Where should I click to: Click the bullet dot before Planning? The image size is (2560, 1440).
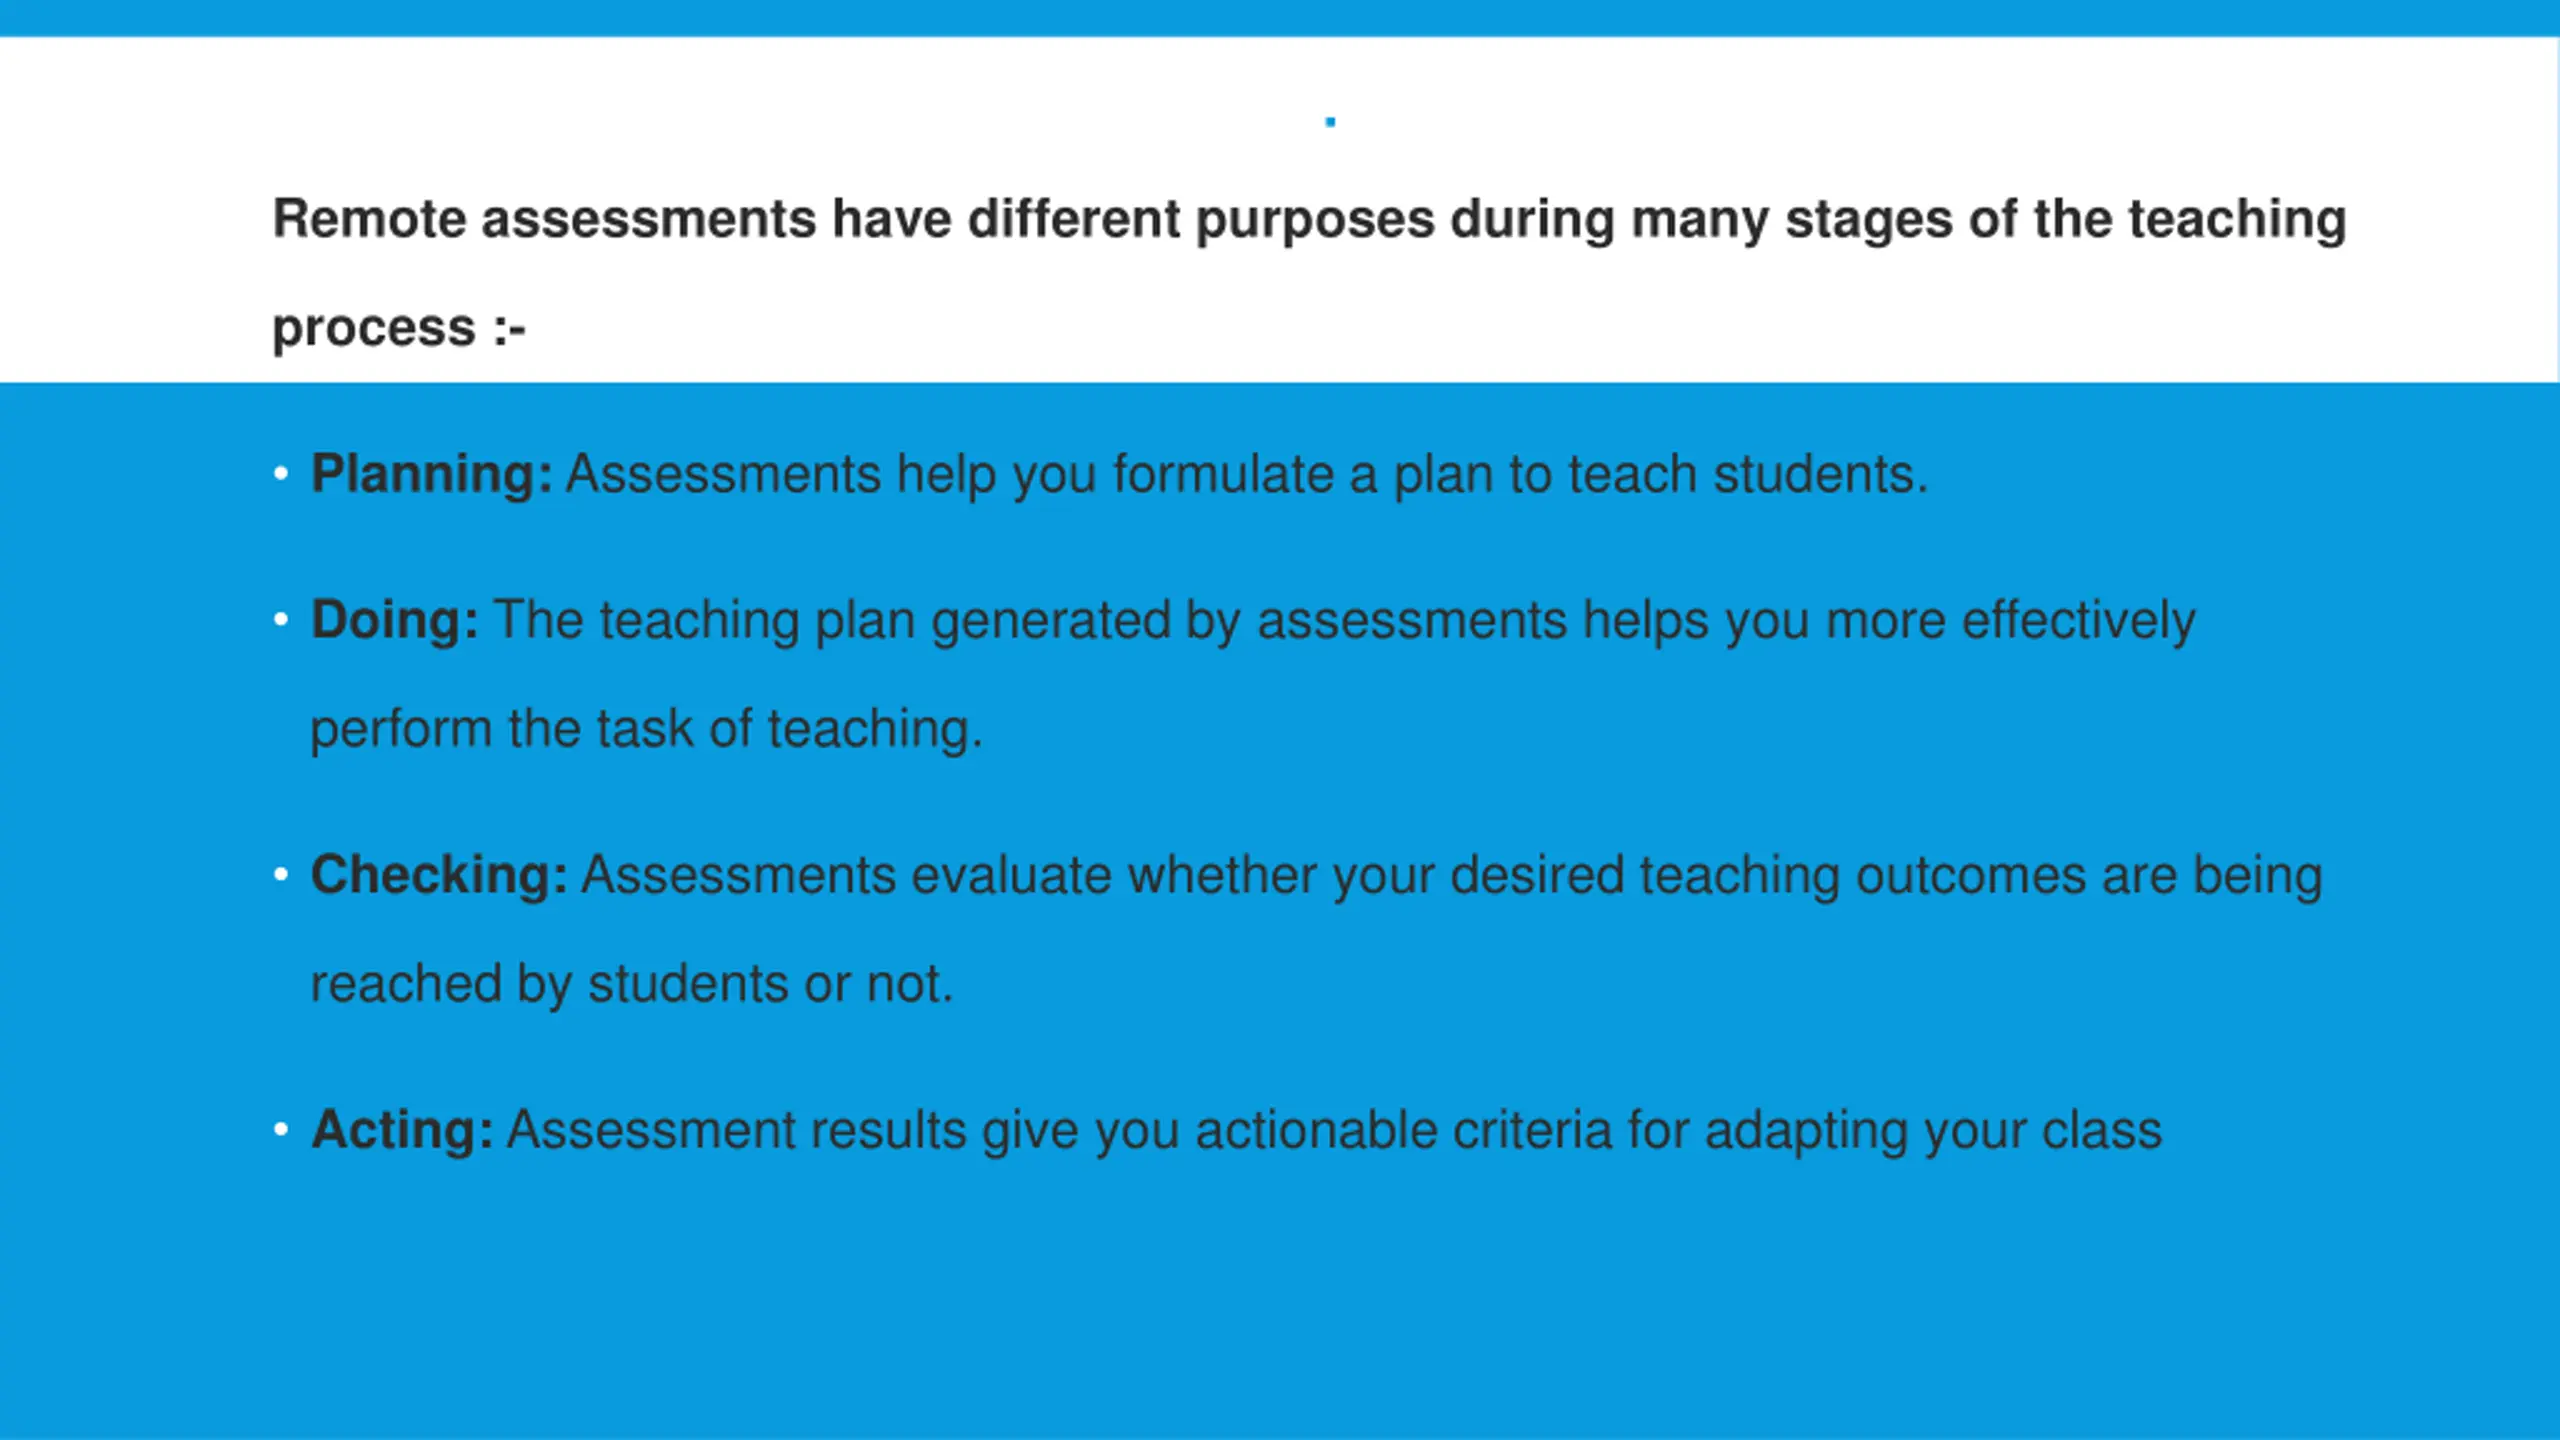[x=281, y=474]
